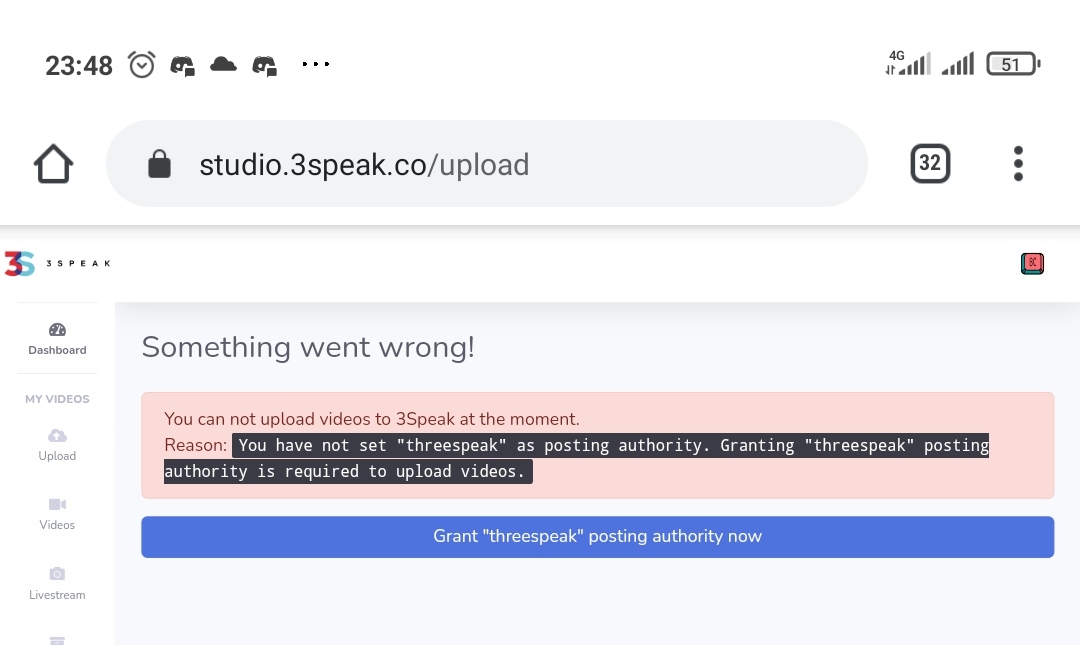Click the Upload cloud icon
The image size is (1080, 645).
click(57, 436)
